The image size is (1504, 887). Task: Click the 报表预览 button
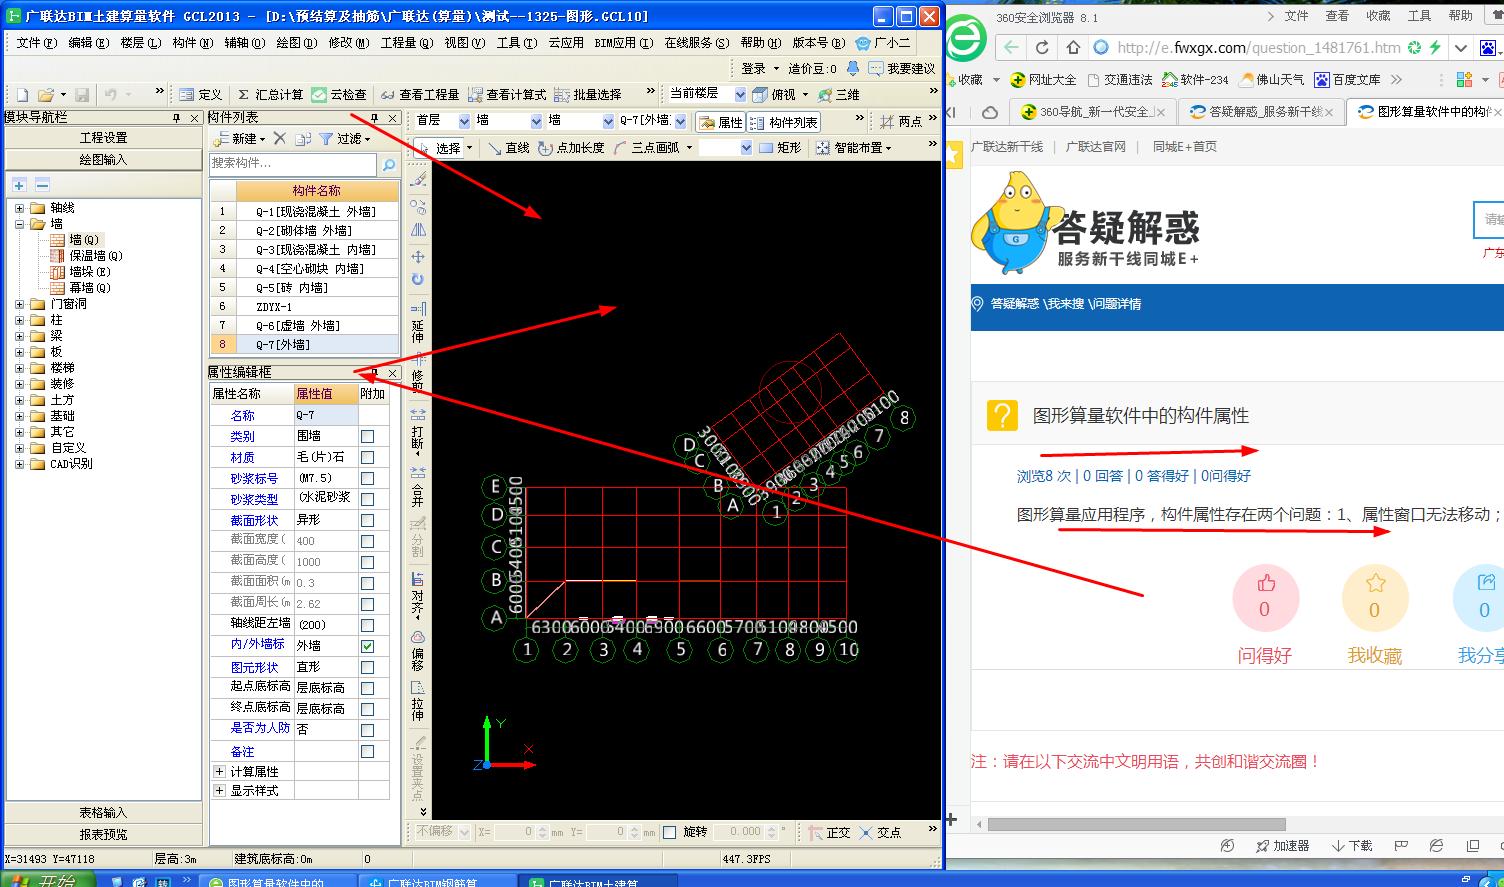pyautogui.click(x=104, y=834)
